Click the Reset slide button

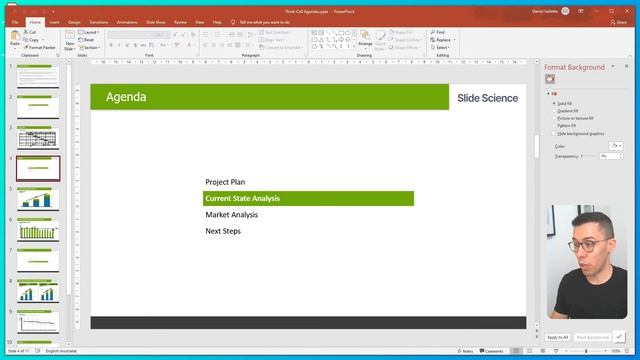click(x=86, y=40)
